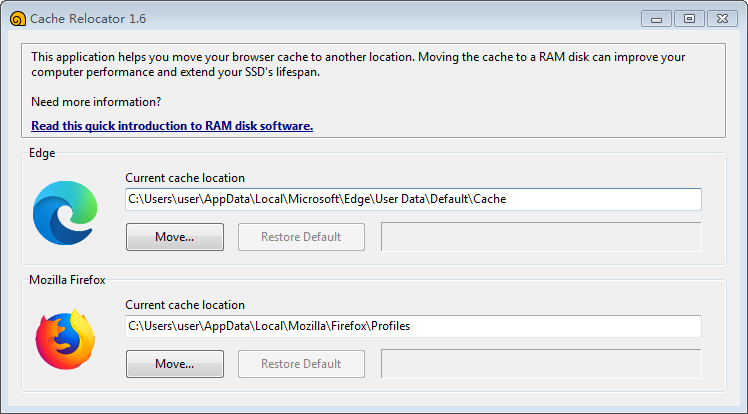Click the 'Need more information?' text

(96, 102)
